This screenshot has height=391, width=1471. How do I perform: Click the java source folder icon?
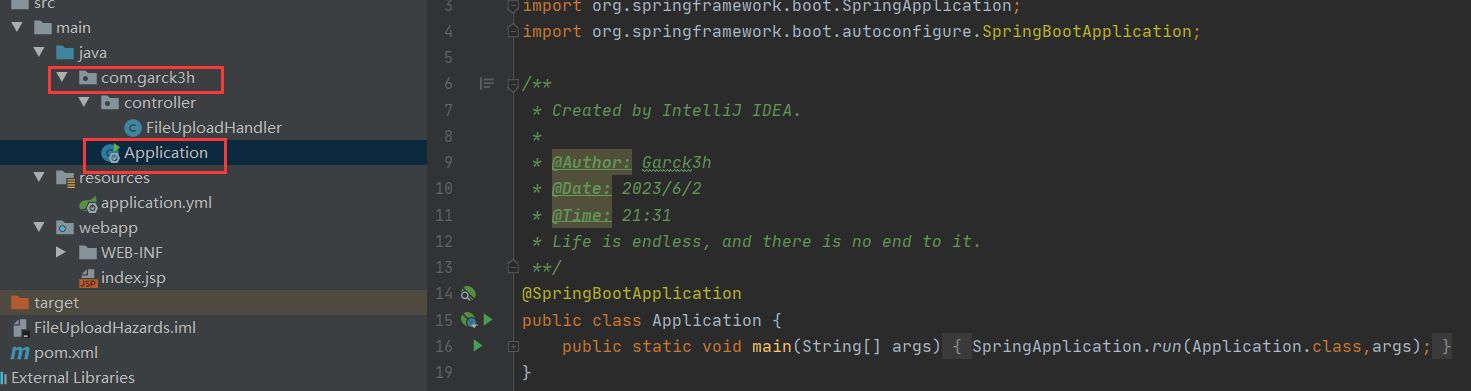[65, 53]
